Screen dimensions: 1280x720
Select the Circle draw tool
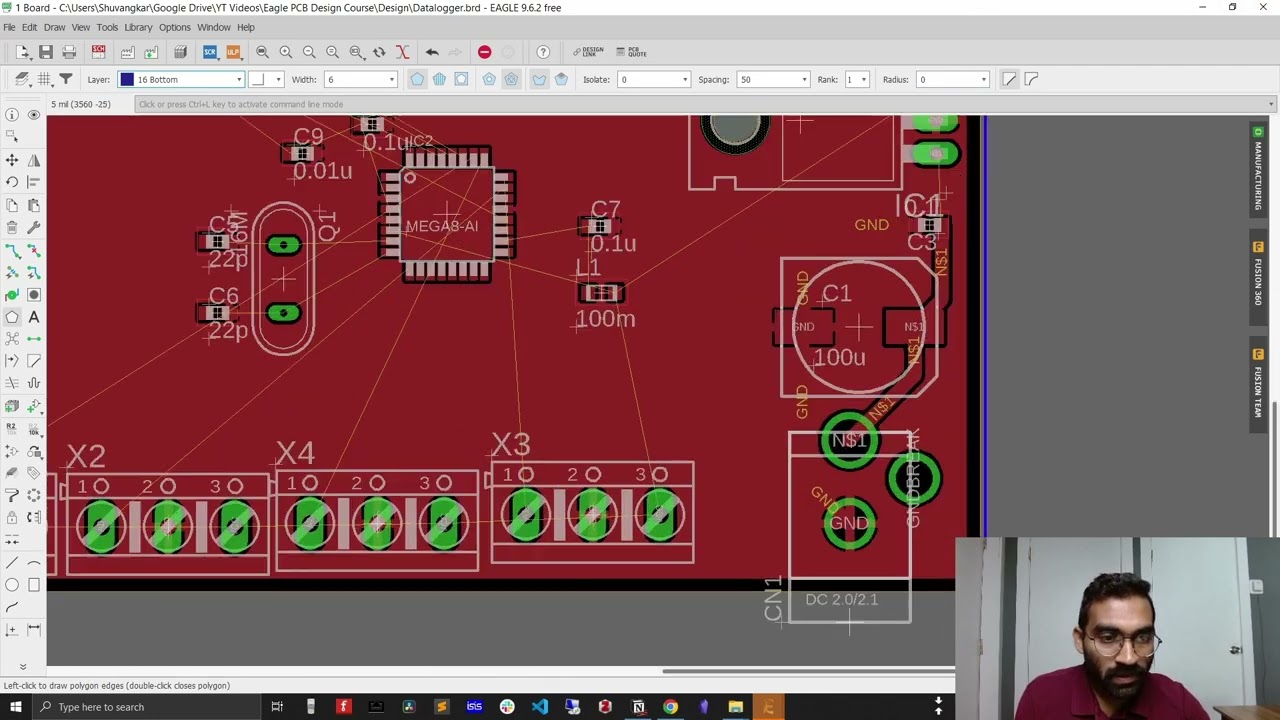12,585
